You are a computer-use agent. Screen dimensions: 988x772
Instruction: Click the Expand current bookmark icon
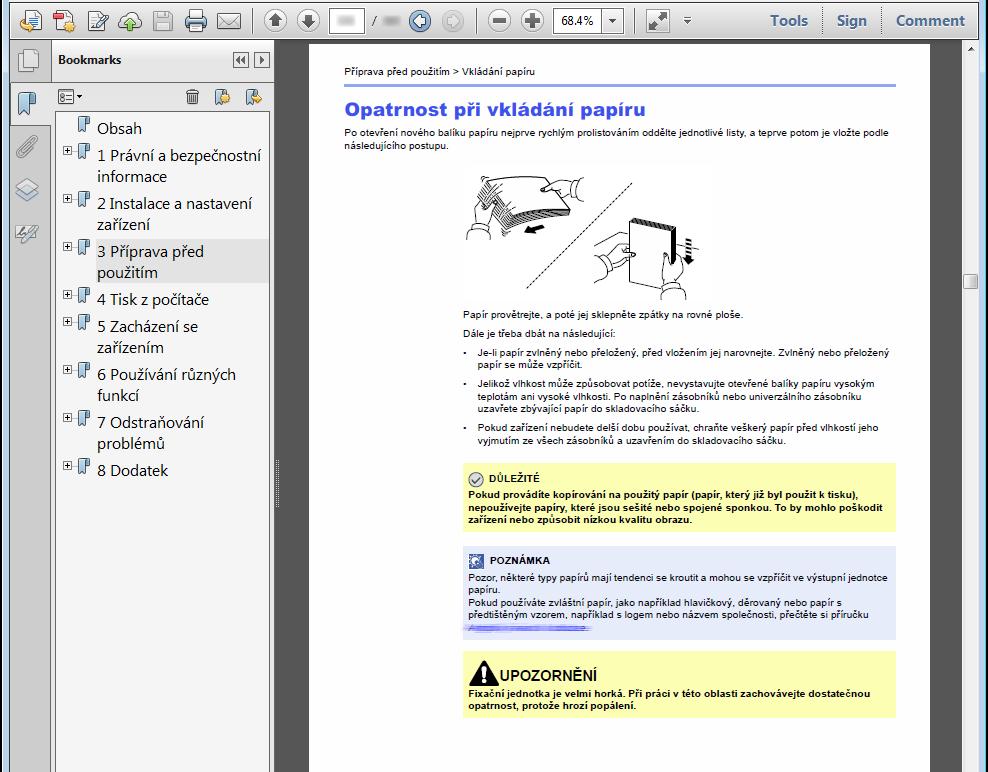pos(253,96)
